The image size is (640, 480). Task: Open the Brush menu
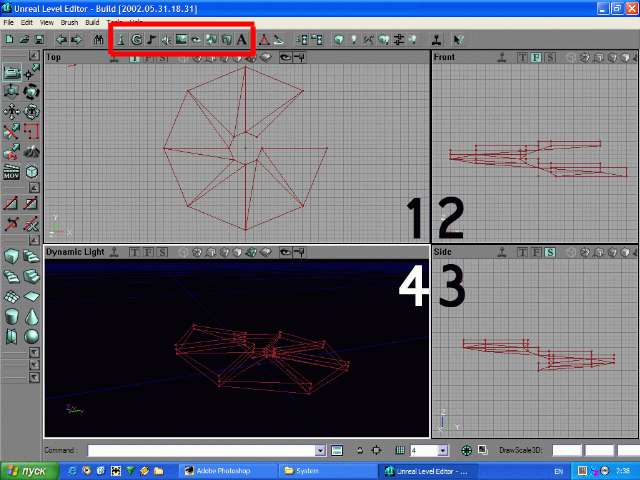(69, 23)
